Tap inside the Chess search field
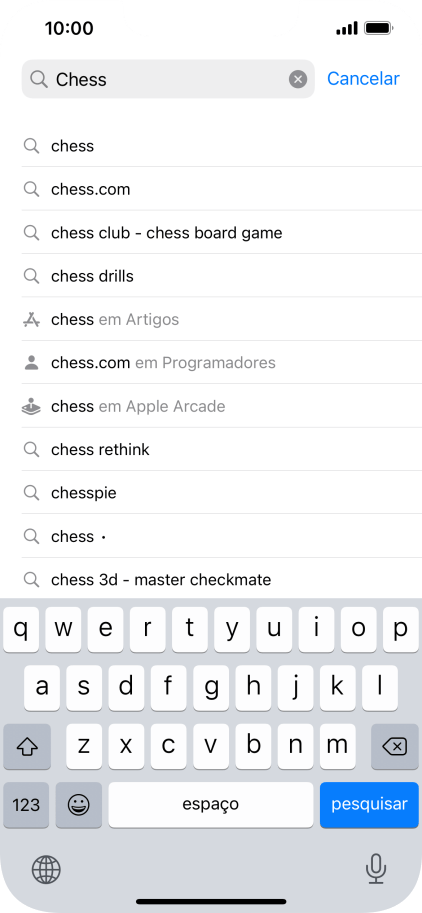422x913 pixels. point(168,79)
